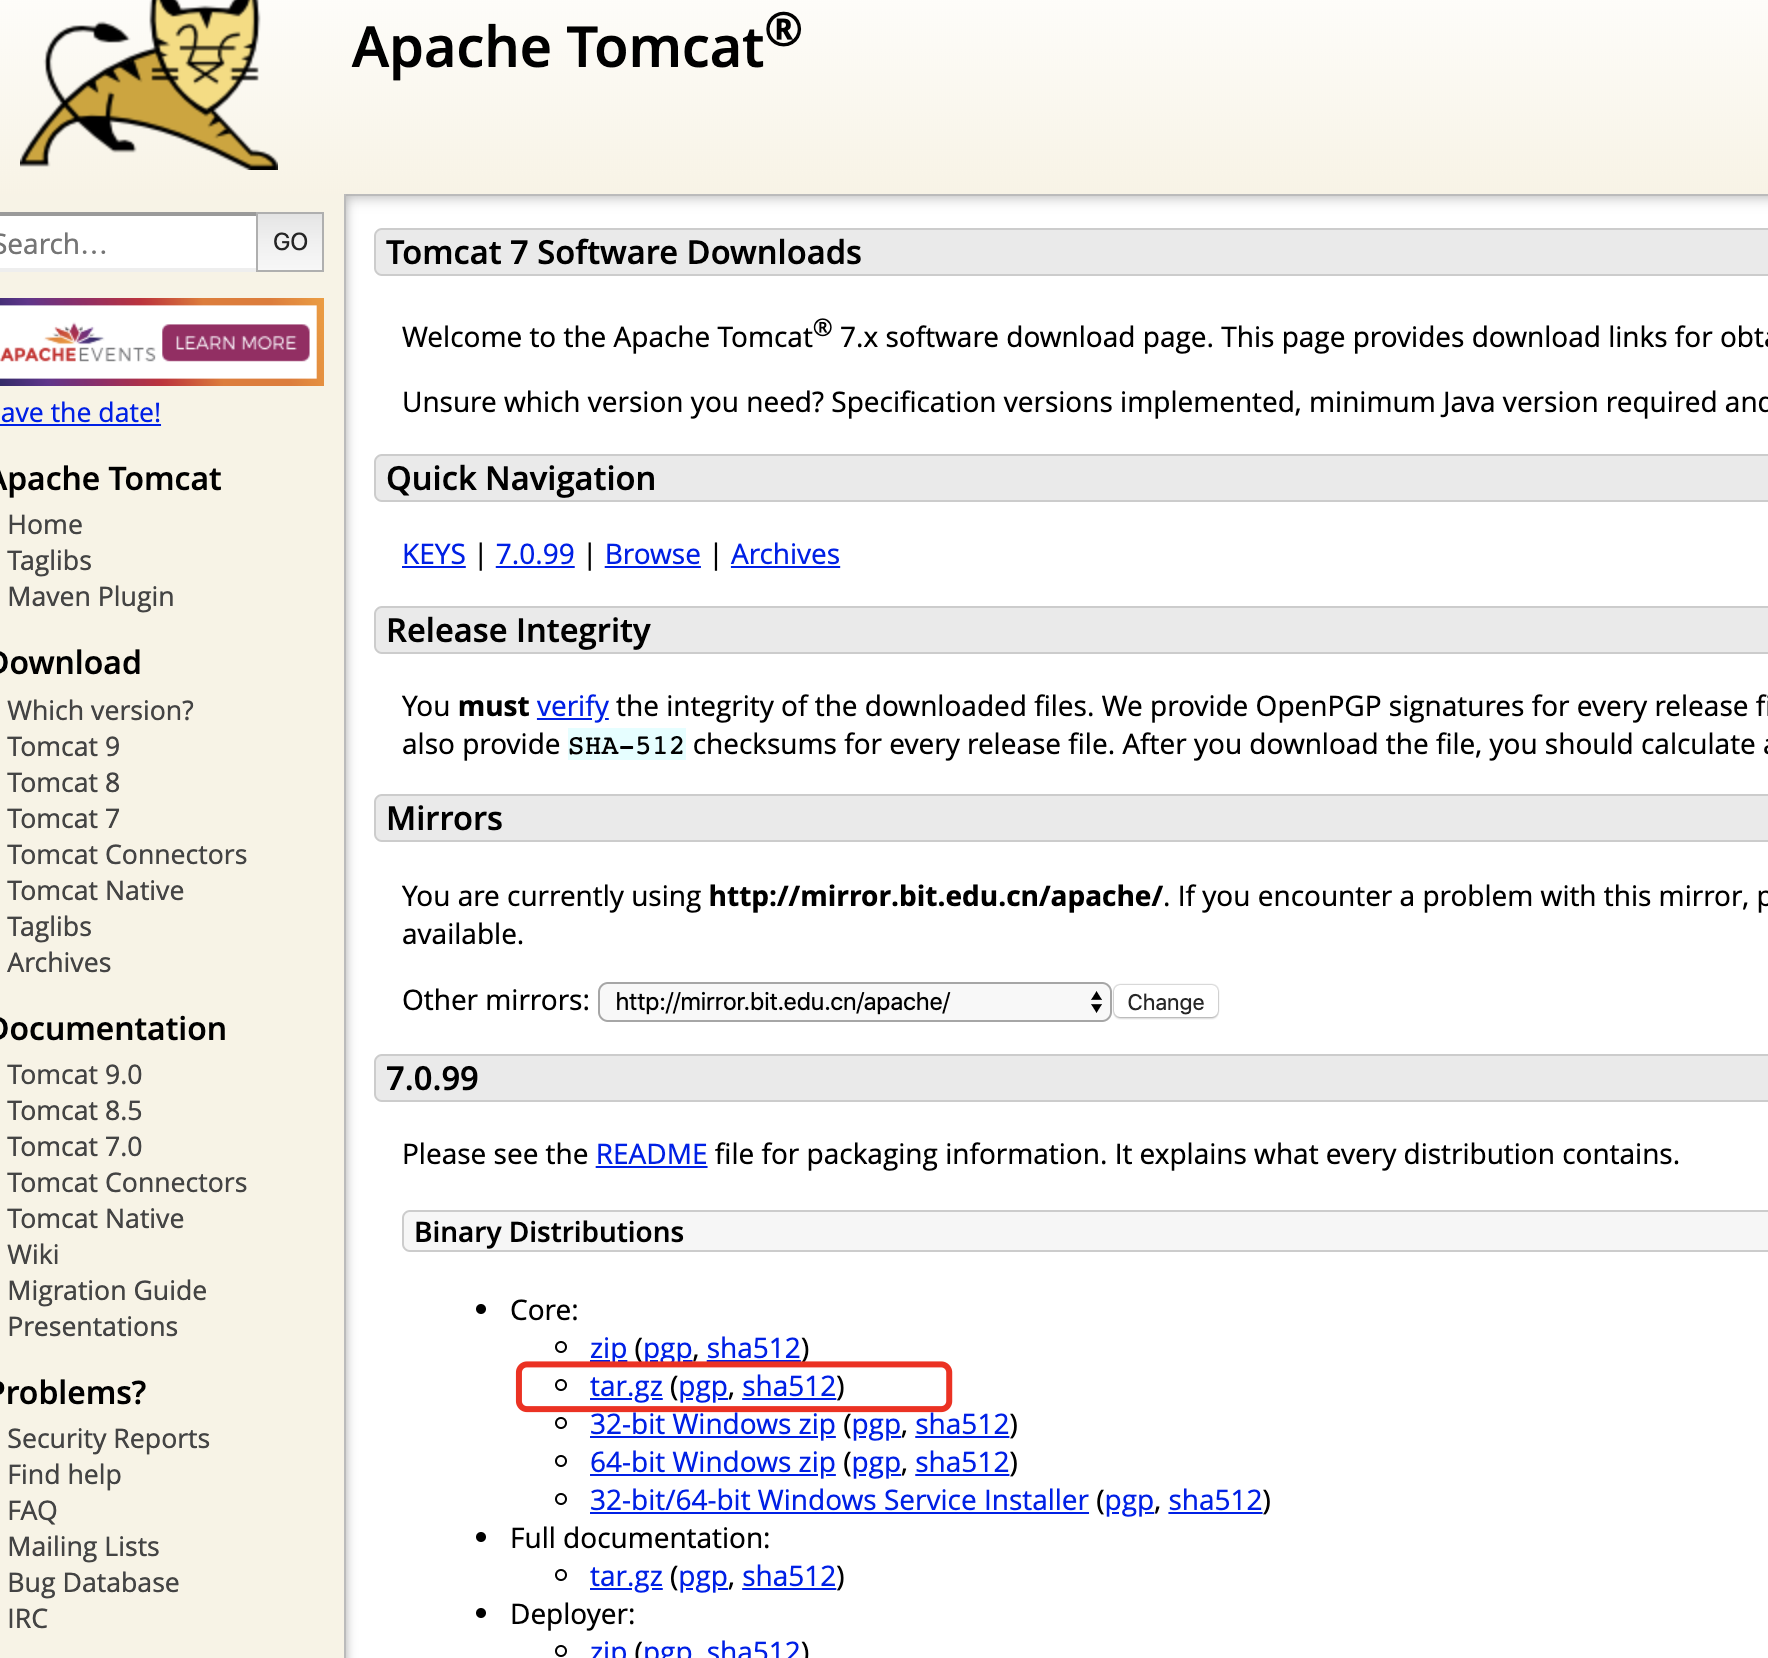Go to Tomcat 9 download page

(64, 747)
